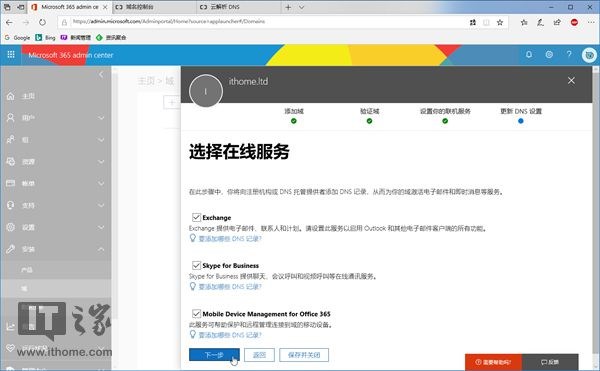The height and width of the screenshot is (371, 600).
Task: Open Google bookmark in favorites bar
Action: (18, 37)
